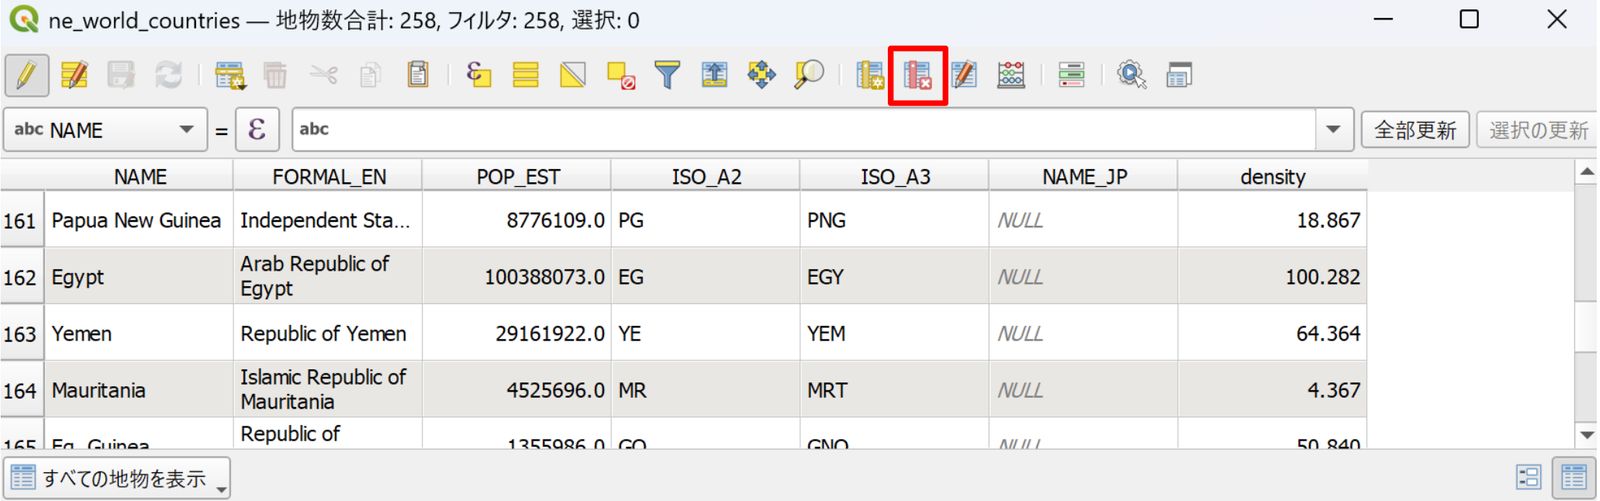This screenshot has width=1600, height=501.
Task: Sort by NAME column header
Action: coord(140,177)
